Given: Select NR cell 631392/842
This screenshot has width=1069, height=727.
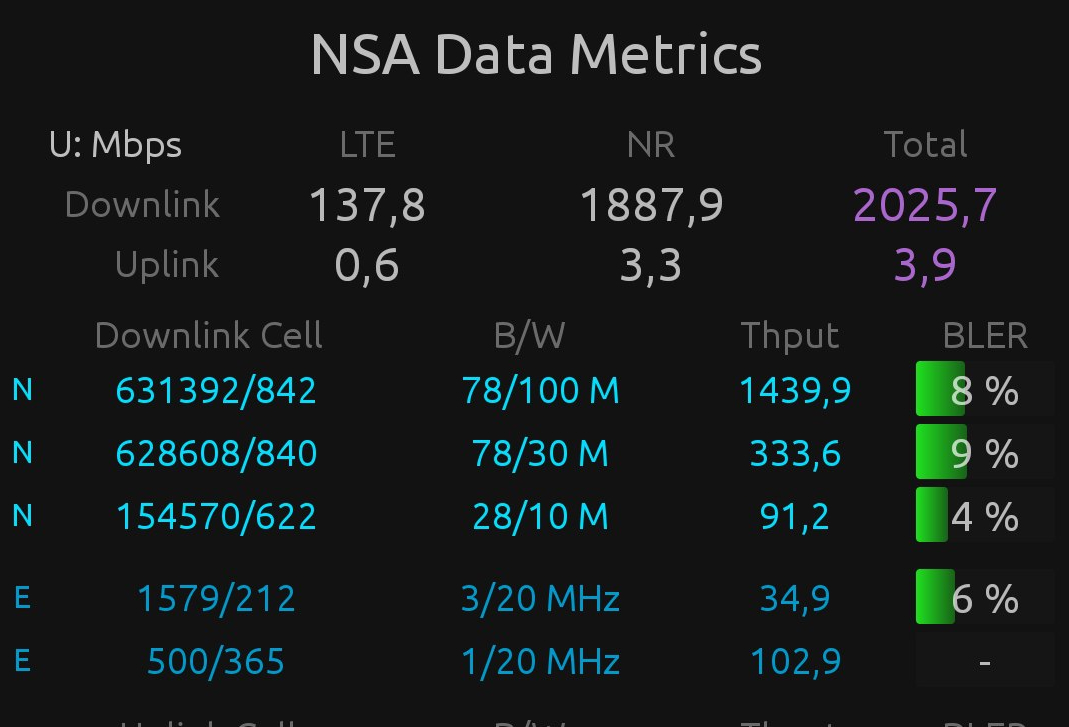Looking at the screenshot, I should click(x=216, y=390).
